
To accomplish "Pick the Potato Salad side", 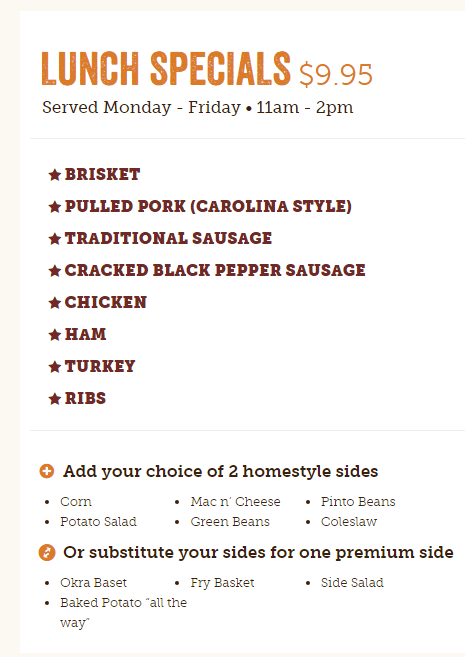I will 98,521.
